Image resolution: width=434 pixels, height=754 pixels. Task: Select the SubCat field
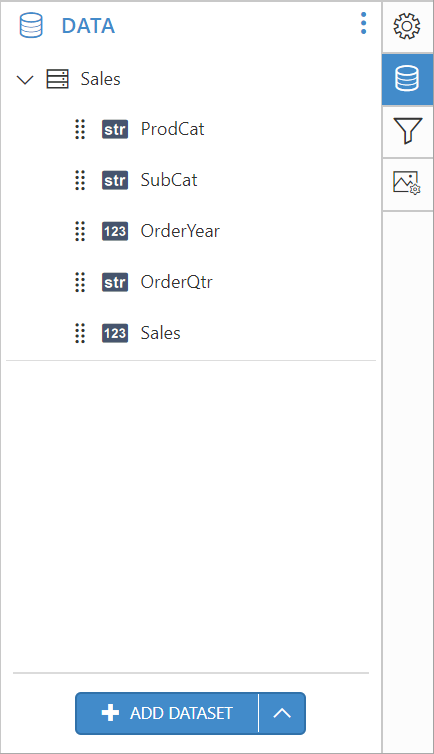pos(169,180)
